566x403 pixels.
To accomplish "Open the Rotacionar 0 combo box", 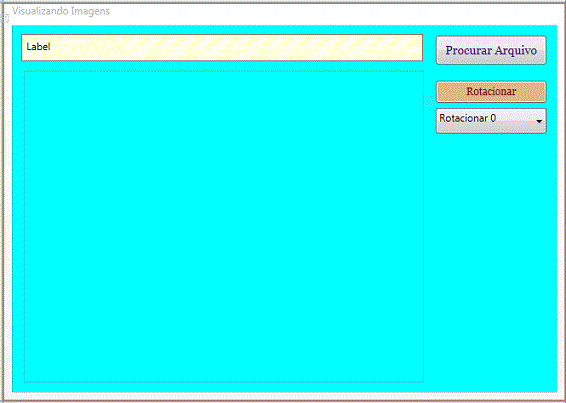I will (x=491, y=121).
